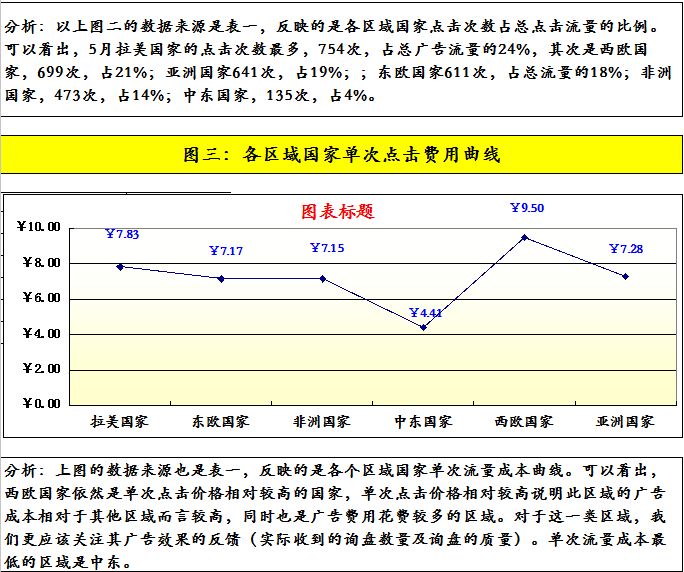Click the data label ¥7.15
The width and height of the screenshot is (684, 572).
(327, 248)
